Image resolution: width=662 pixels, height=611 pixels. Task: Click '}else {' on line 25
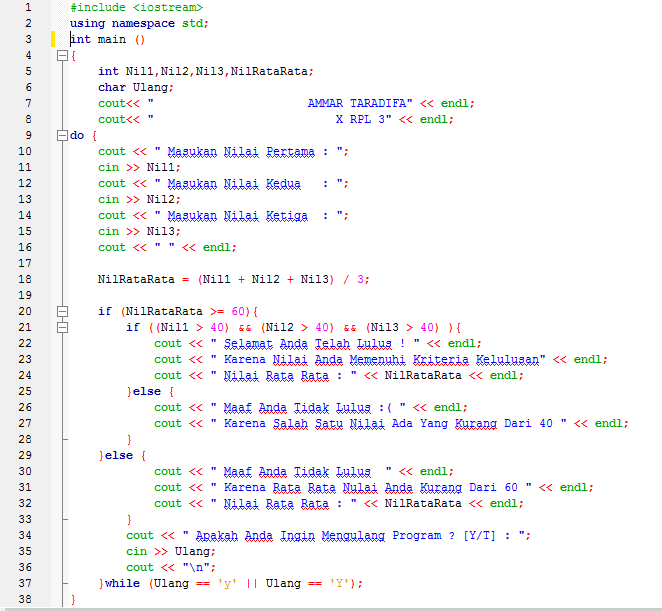pos(150,391)
